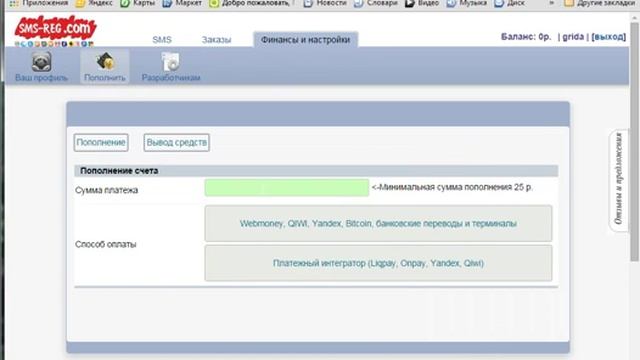Open the Добро пожаловать bookmark
Image resolution: width=640 pixels, height=360 pixels.
coord(251,3)
